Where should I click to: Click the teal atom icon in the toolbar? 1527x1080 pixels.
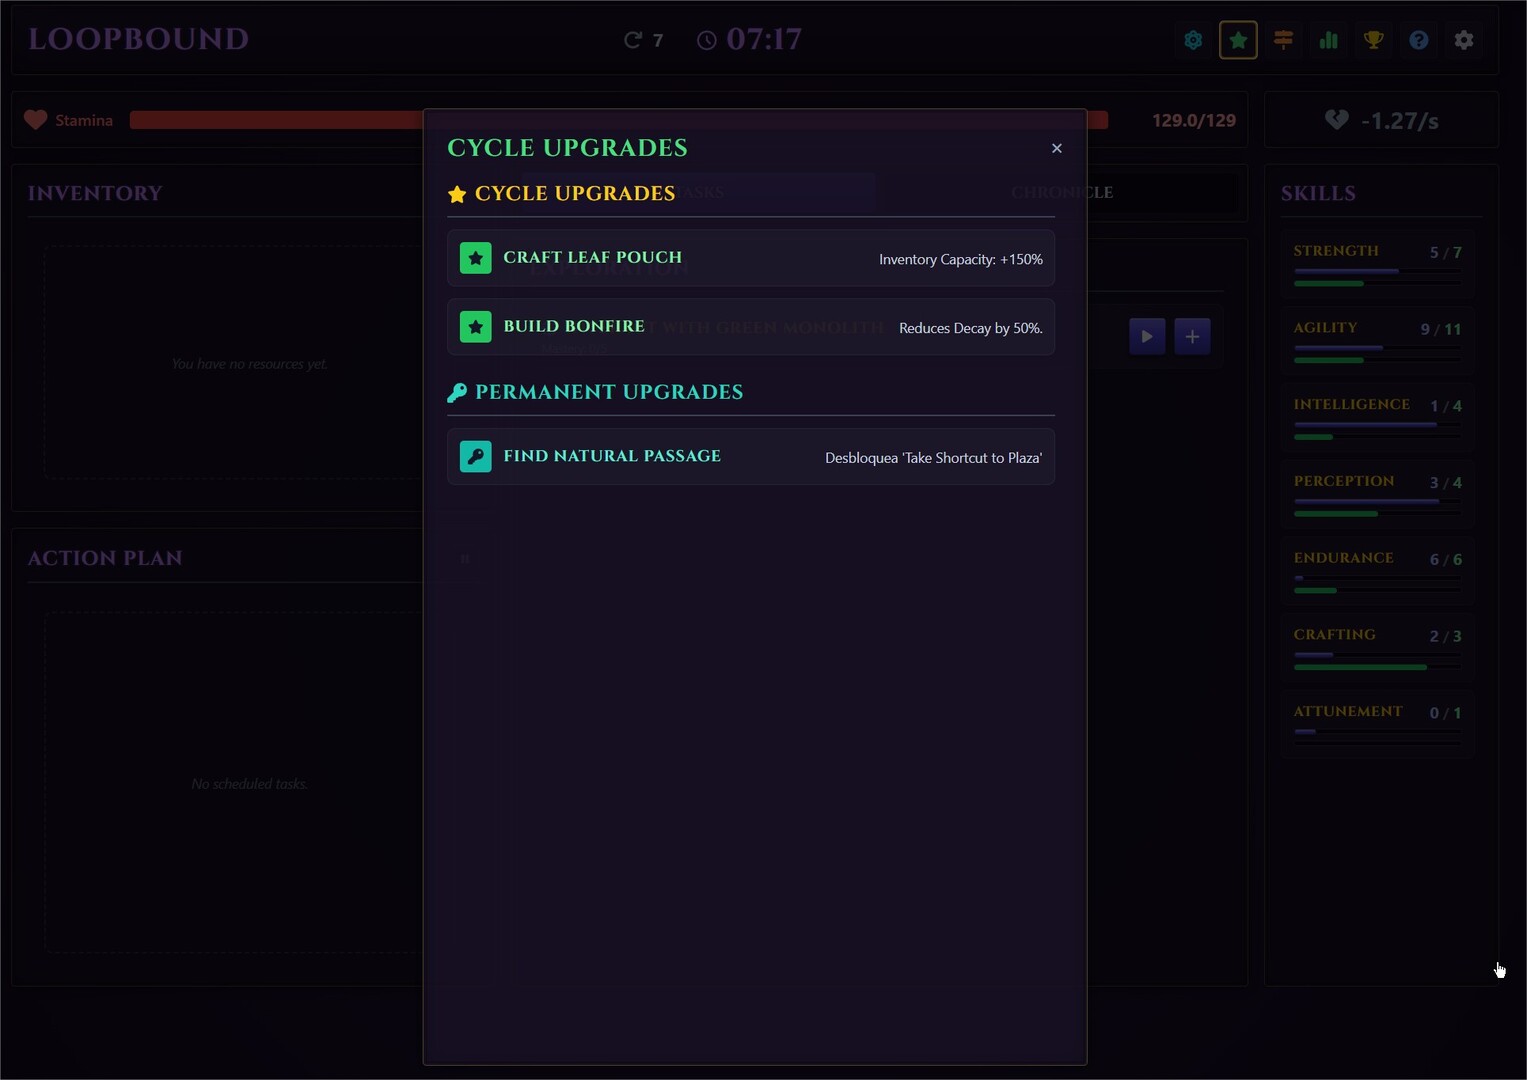(1192, 40)
